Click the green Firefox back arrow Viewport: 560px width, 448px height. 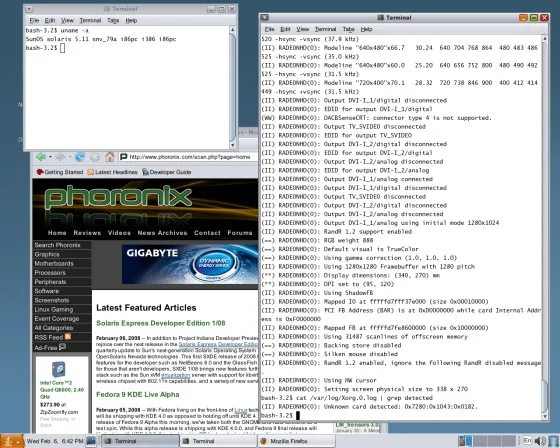point(41,156)
